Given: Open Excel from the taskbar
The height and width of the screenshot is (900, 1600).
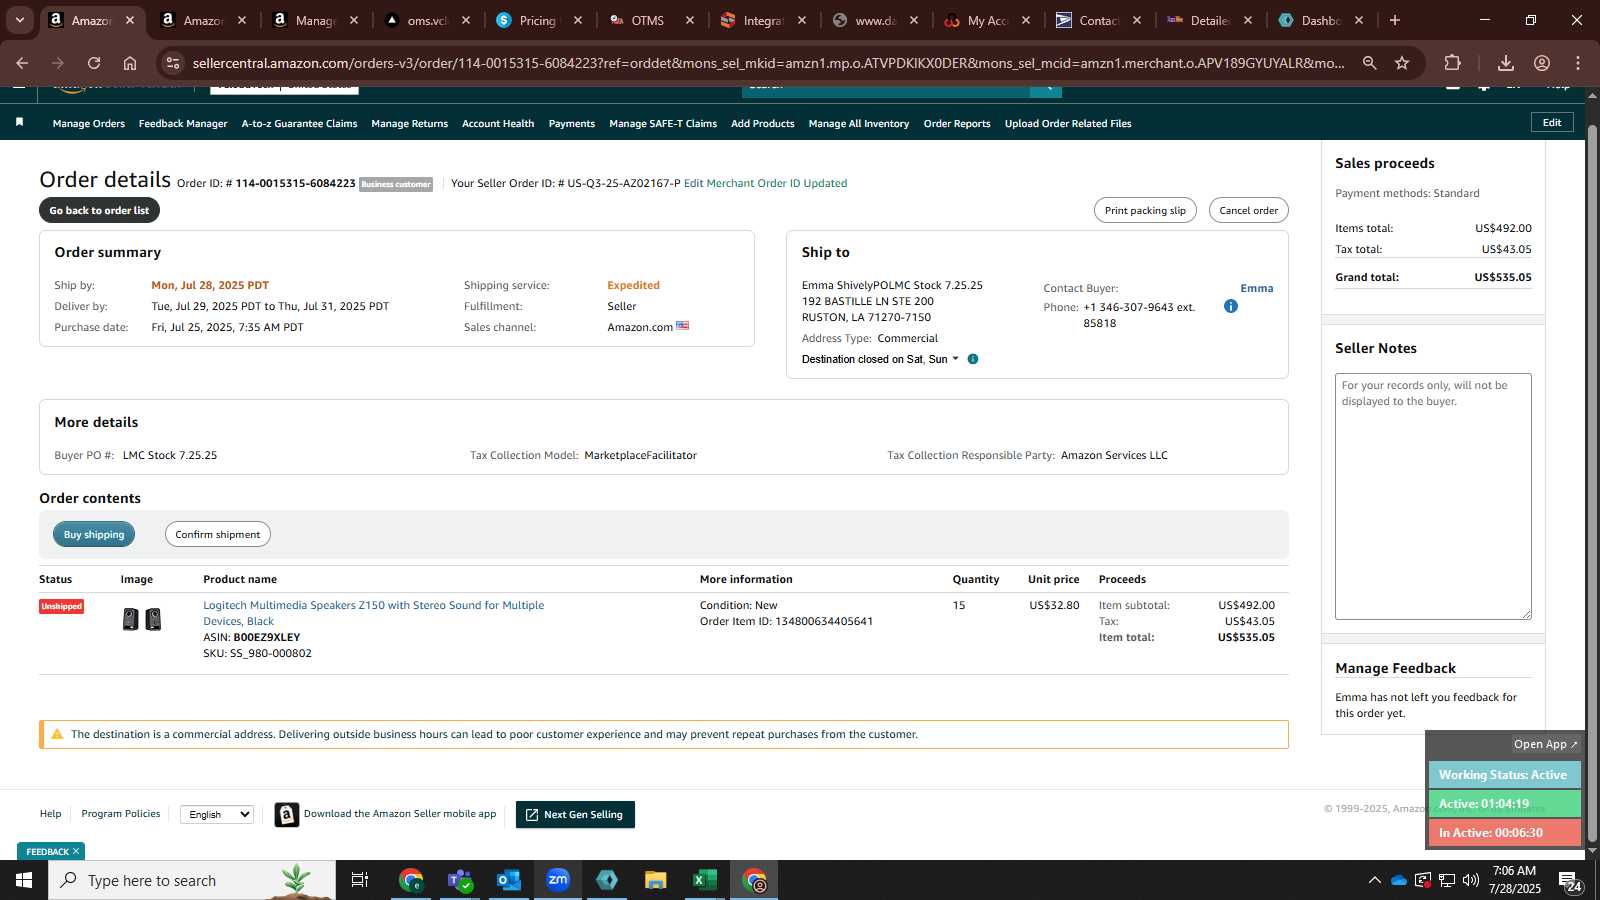Looking at the screenshot, I should (704, 880).
